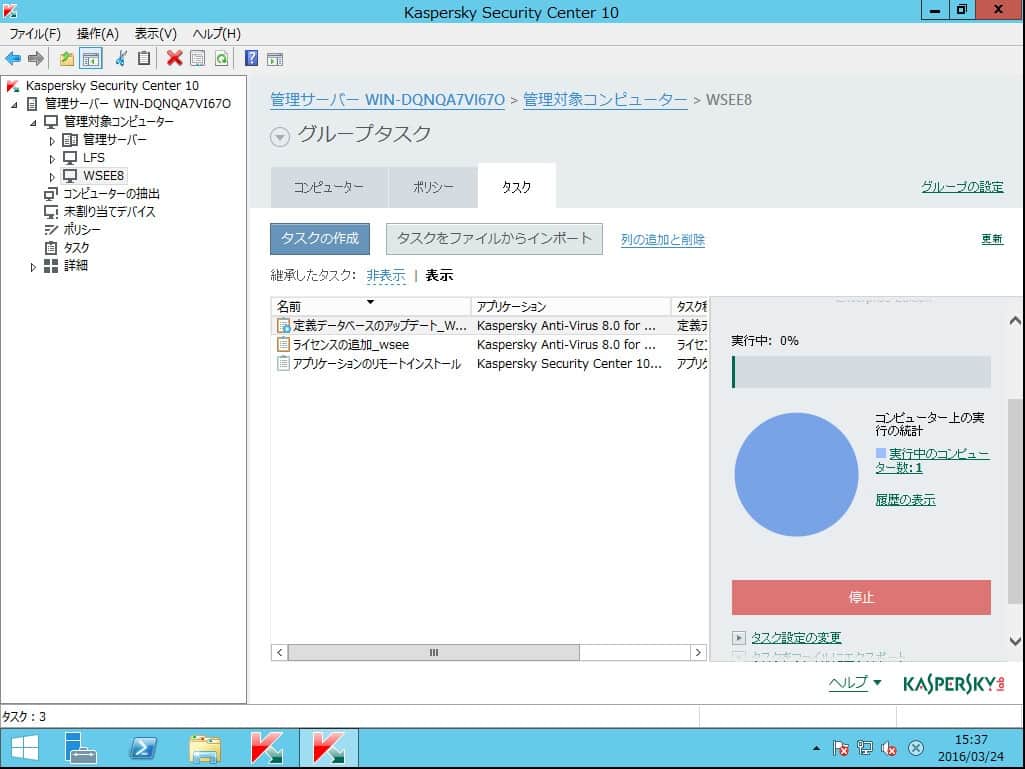Toggle the action pane toolbar icon

[x=275, y=59]
